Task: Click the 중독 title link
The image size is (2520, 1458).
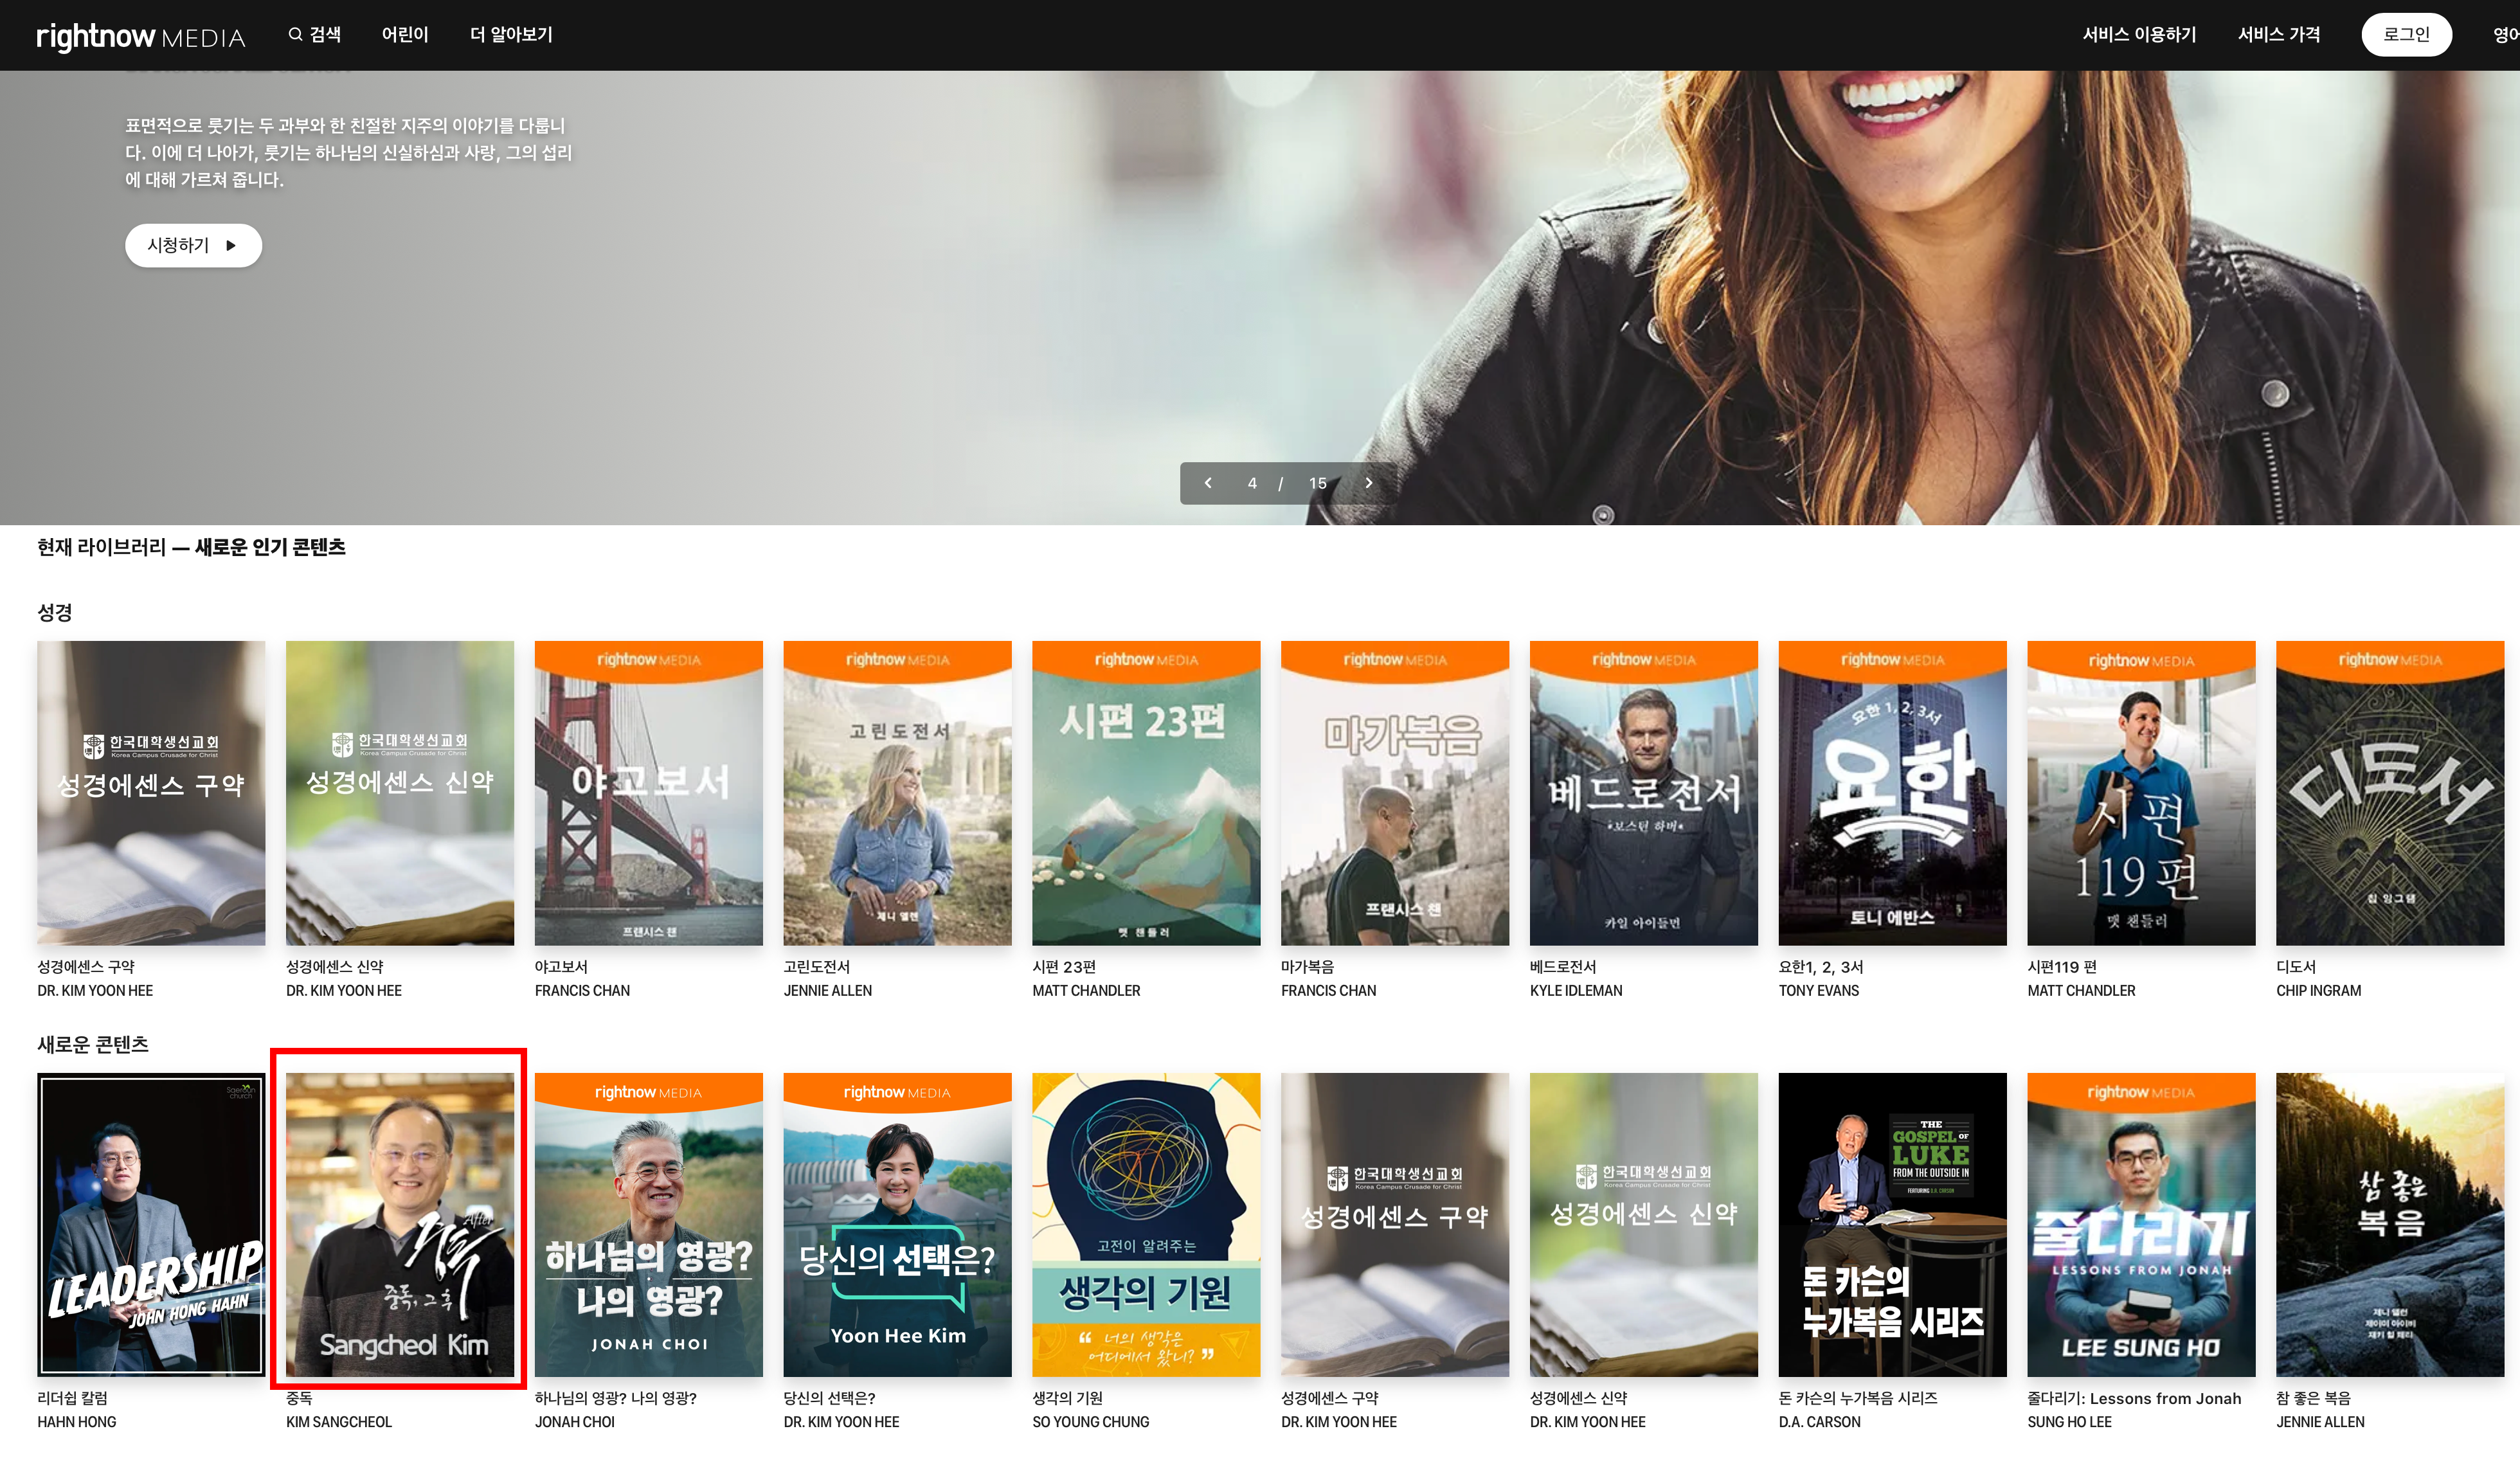Action: coord(299,1398)
